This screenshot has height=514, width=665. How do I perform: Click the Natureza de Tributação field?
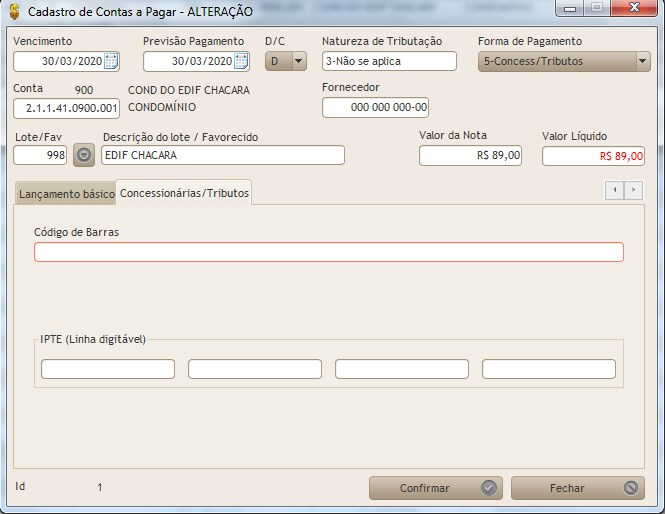(x=389, y=61)
